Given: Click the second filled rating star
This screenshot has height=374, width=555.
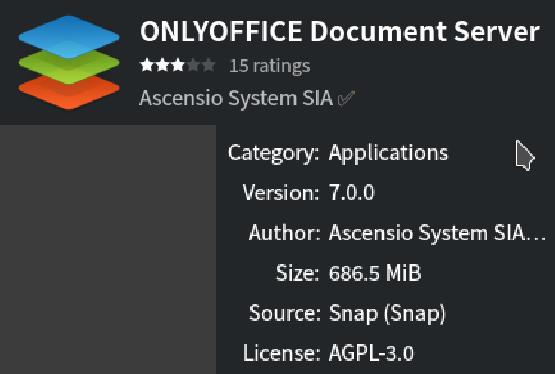Looking at the screenshot, I should coord(162,65).
